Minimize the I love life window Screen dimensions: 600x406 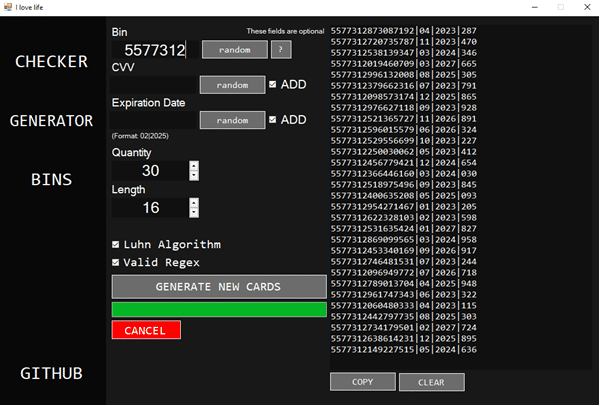pyautogui.click(x=535, y=7)
